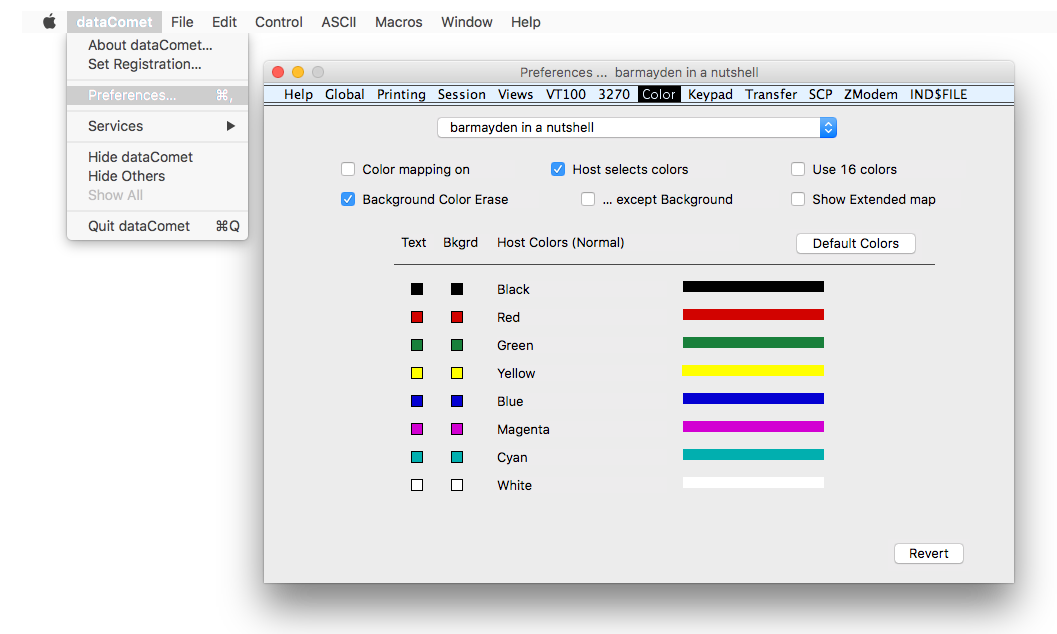The height and width of the screenshot is (634, 1057).
Task: Enable Use 16 colors checkbox
Action: (x=798, y=169)
